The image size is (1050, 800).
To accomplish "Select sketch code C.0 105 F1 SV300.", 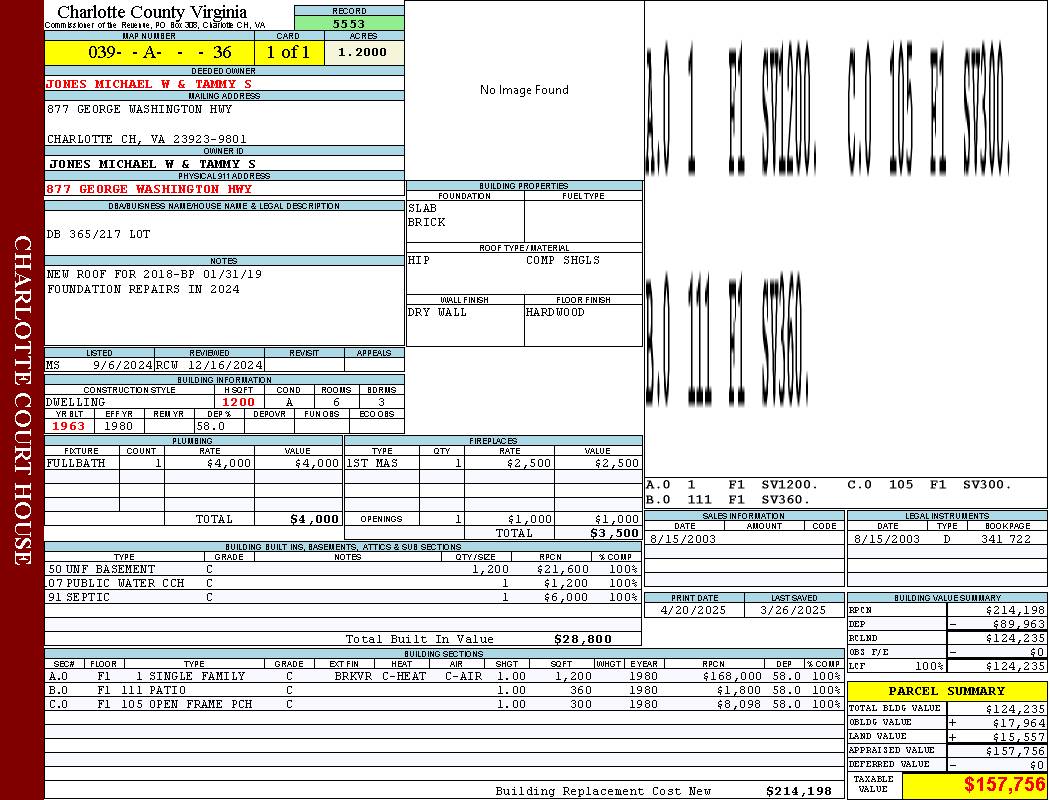I will pos(929,485).
